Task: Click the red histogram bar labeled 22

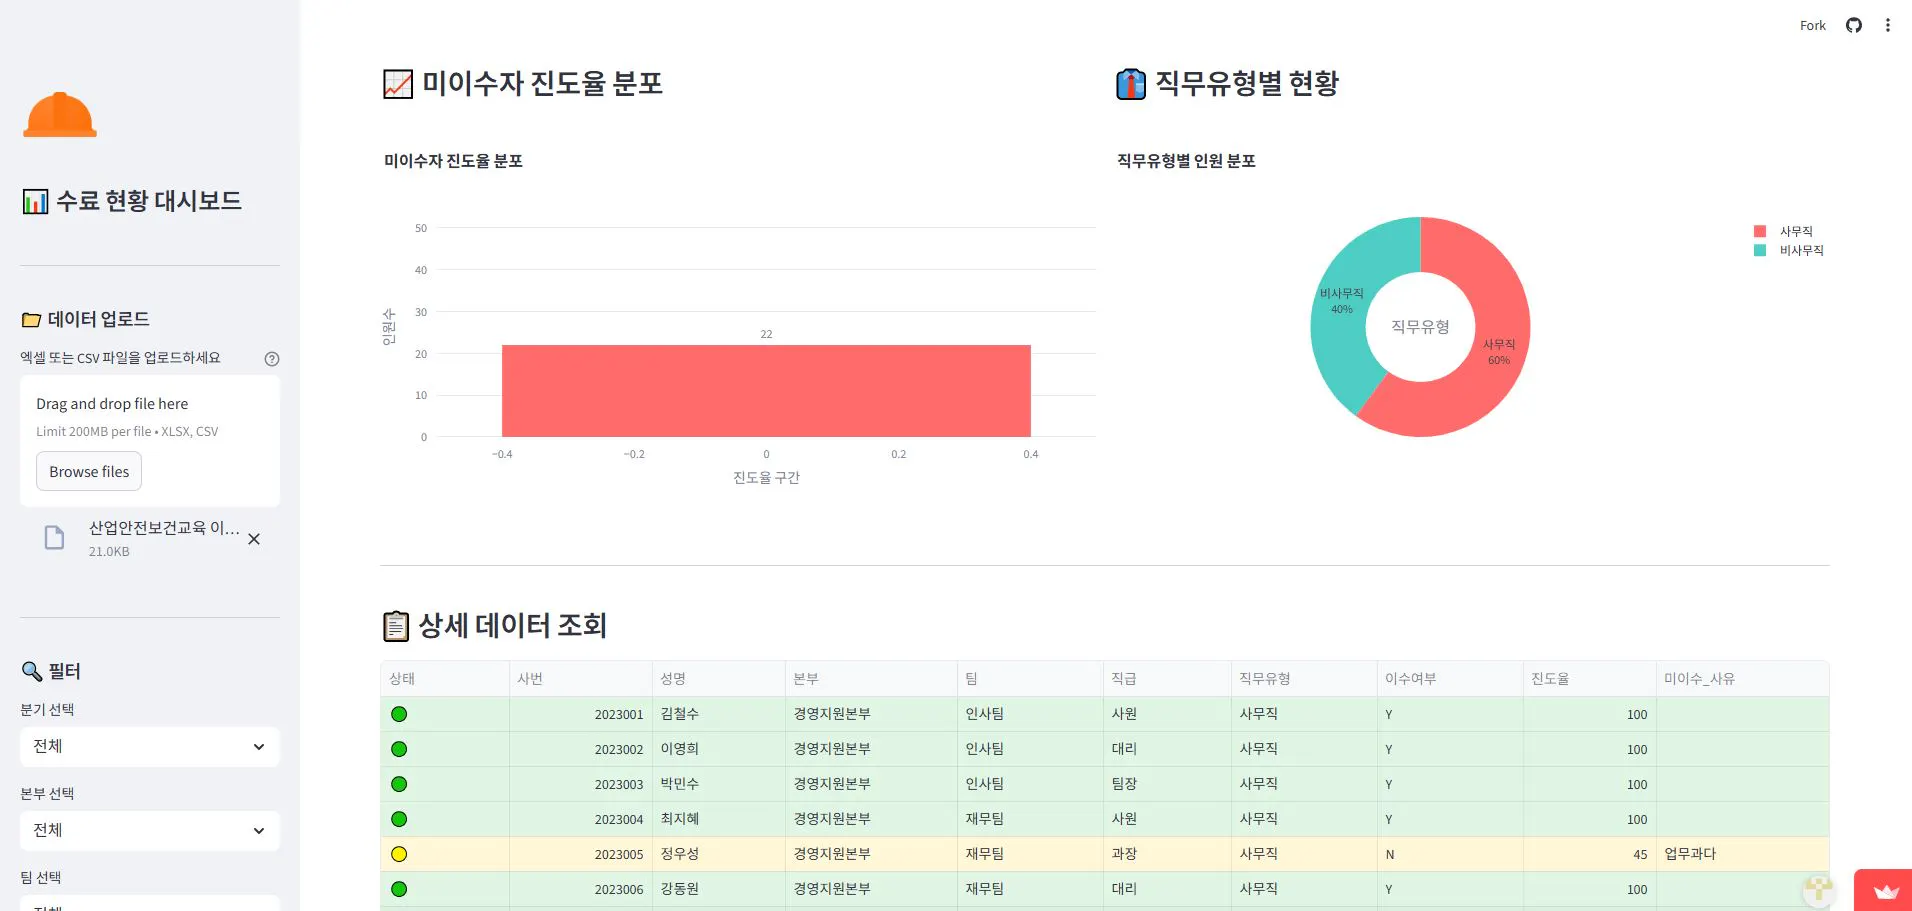Action: point(766,391)
